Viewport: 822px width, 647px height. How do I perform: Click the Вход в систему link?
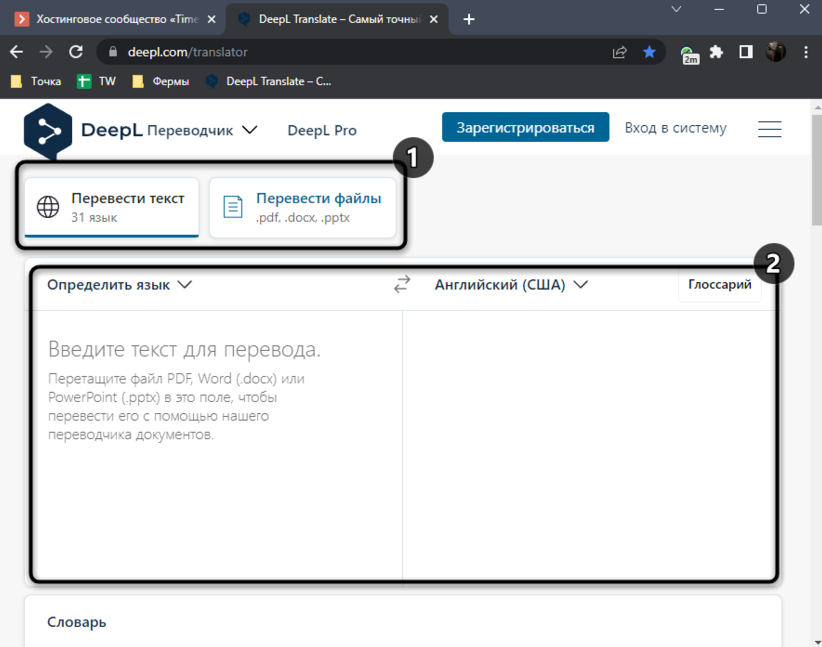point(675,128)
